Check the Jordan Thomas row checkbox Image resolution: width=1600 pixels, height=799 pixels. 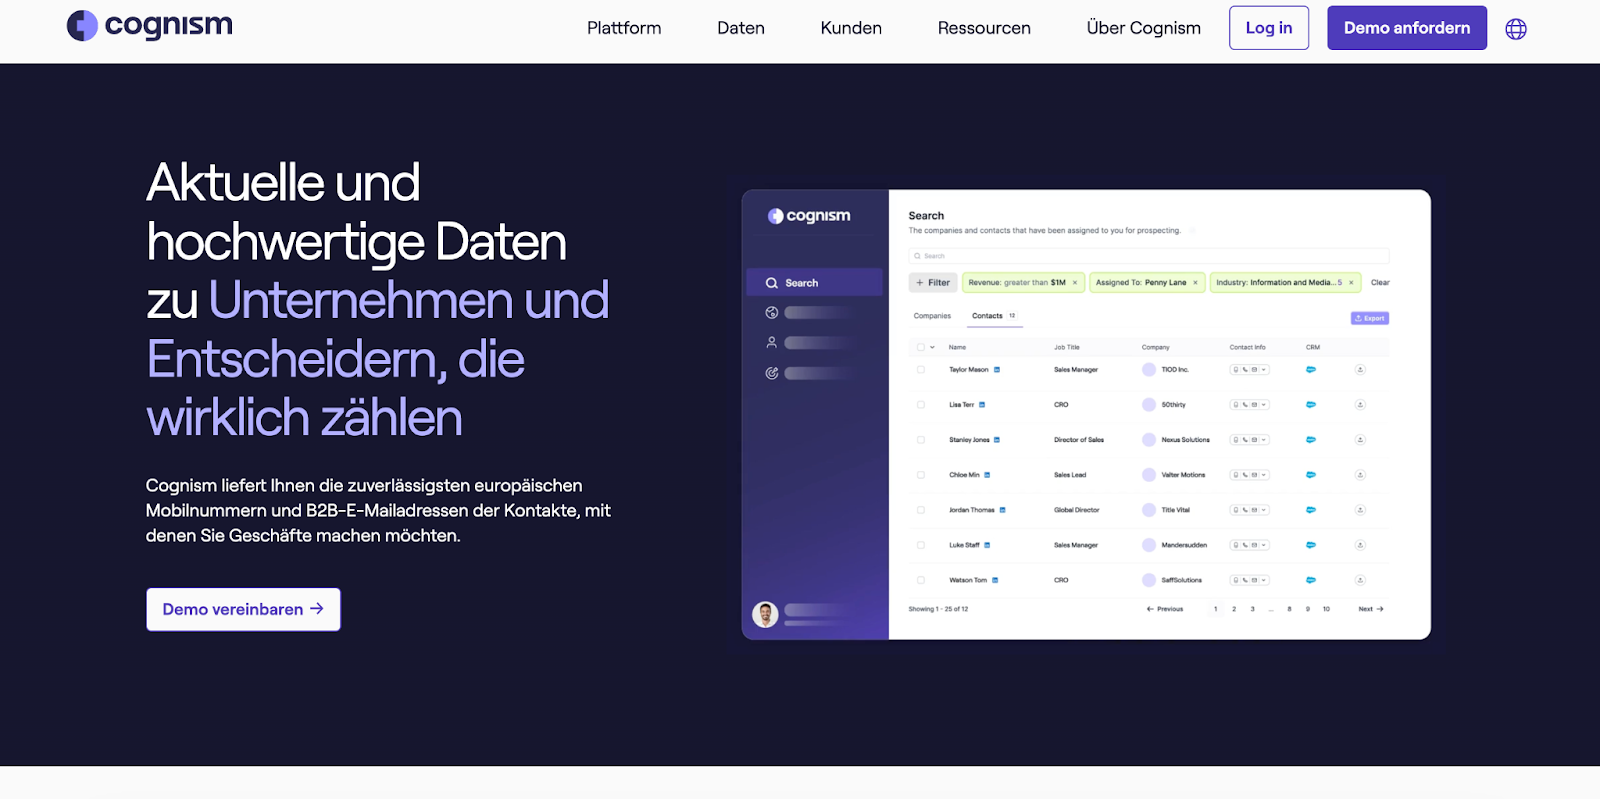point(921,510)
